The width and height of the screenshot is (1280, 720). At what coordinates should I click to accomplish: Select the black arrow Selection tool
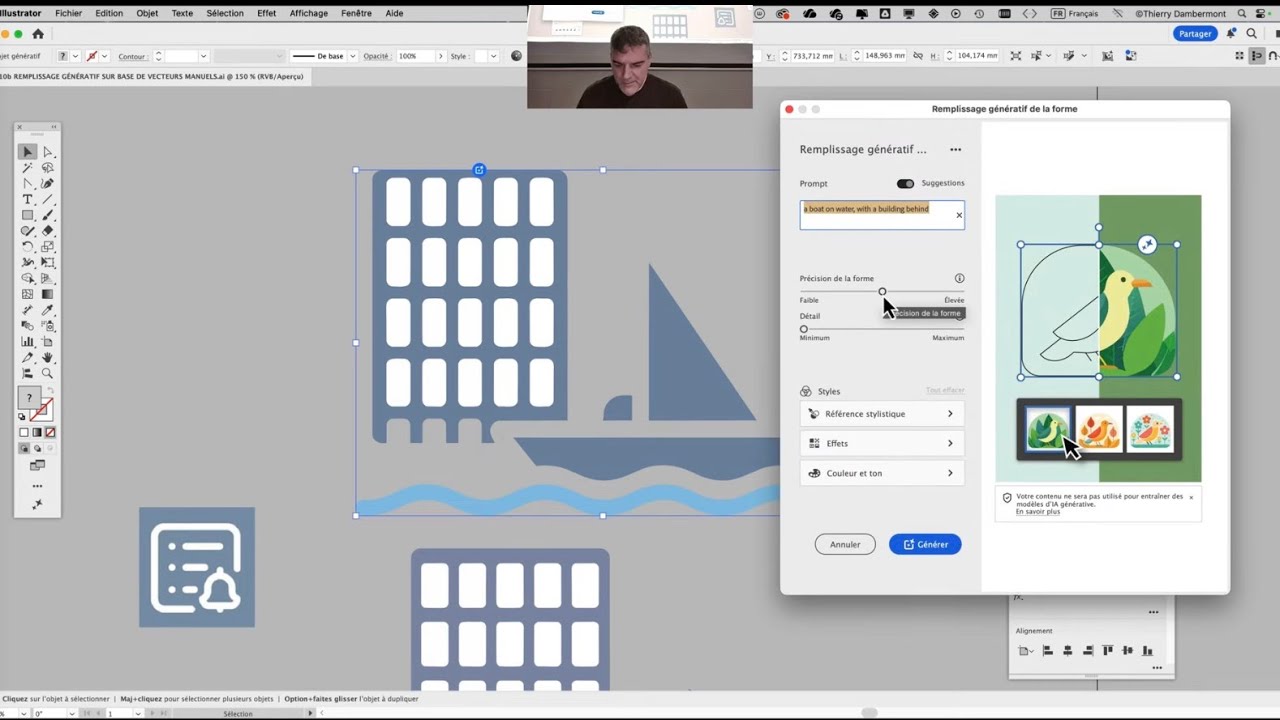tap(27, 152)
